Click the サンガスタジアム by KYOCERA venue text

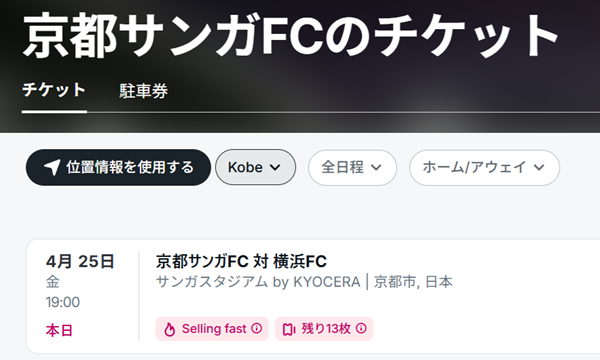tap(258, 282)
